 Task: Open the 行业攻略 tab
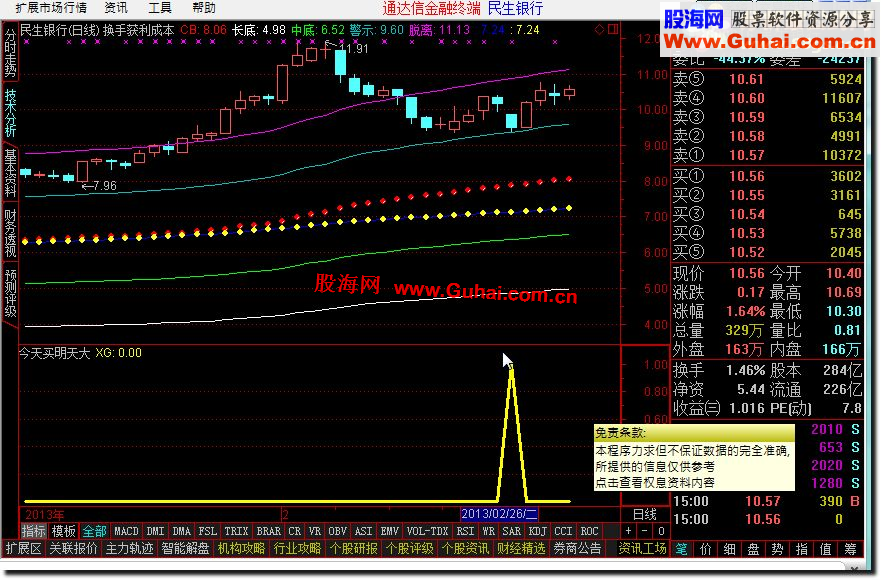297,548
